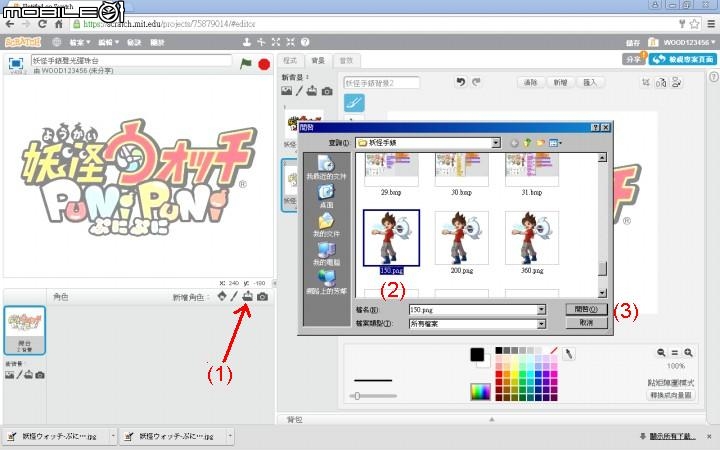Paint new sprite brush icon
This screenshot has height=450, width=720.
pos(234,297)
